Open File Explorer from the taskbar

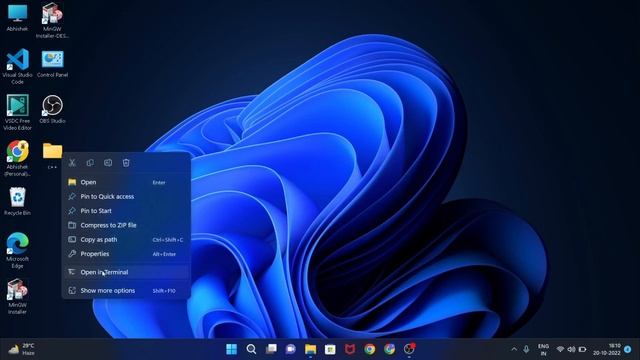click(311, 349)
